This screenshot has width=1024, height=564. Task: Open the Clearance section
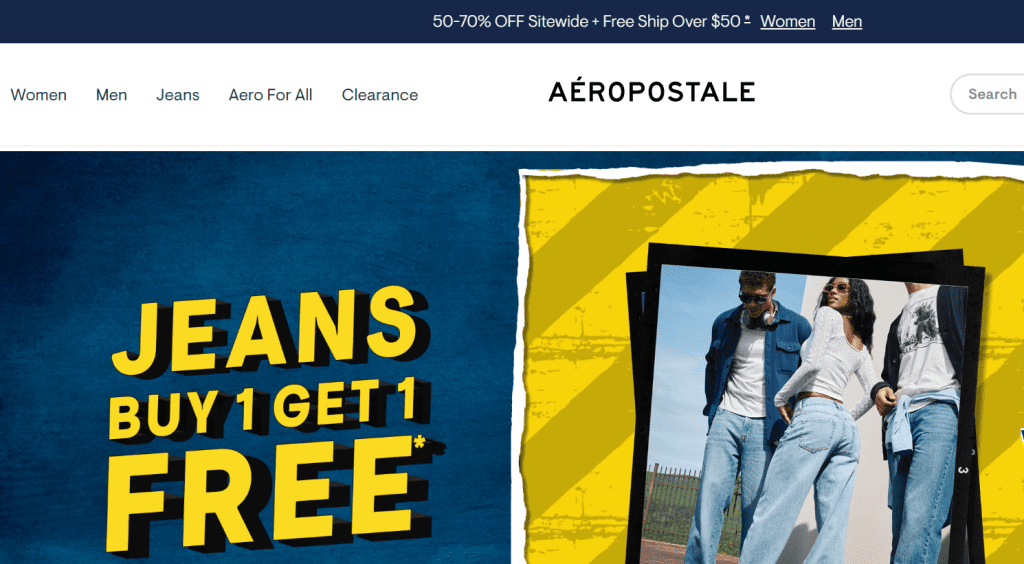tap(380, 95)
